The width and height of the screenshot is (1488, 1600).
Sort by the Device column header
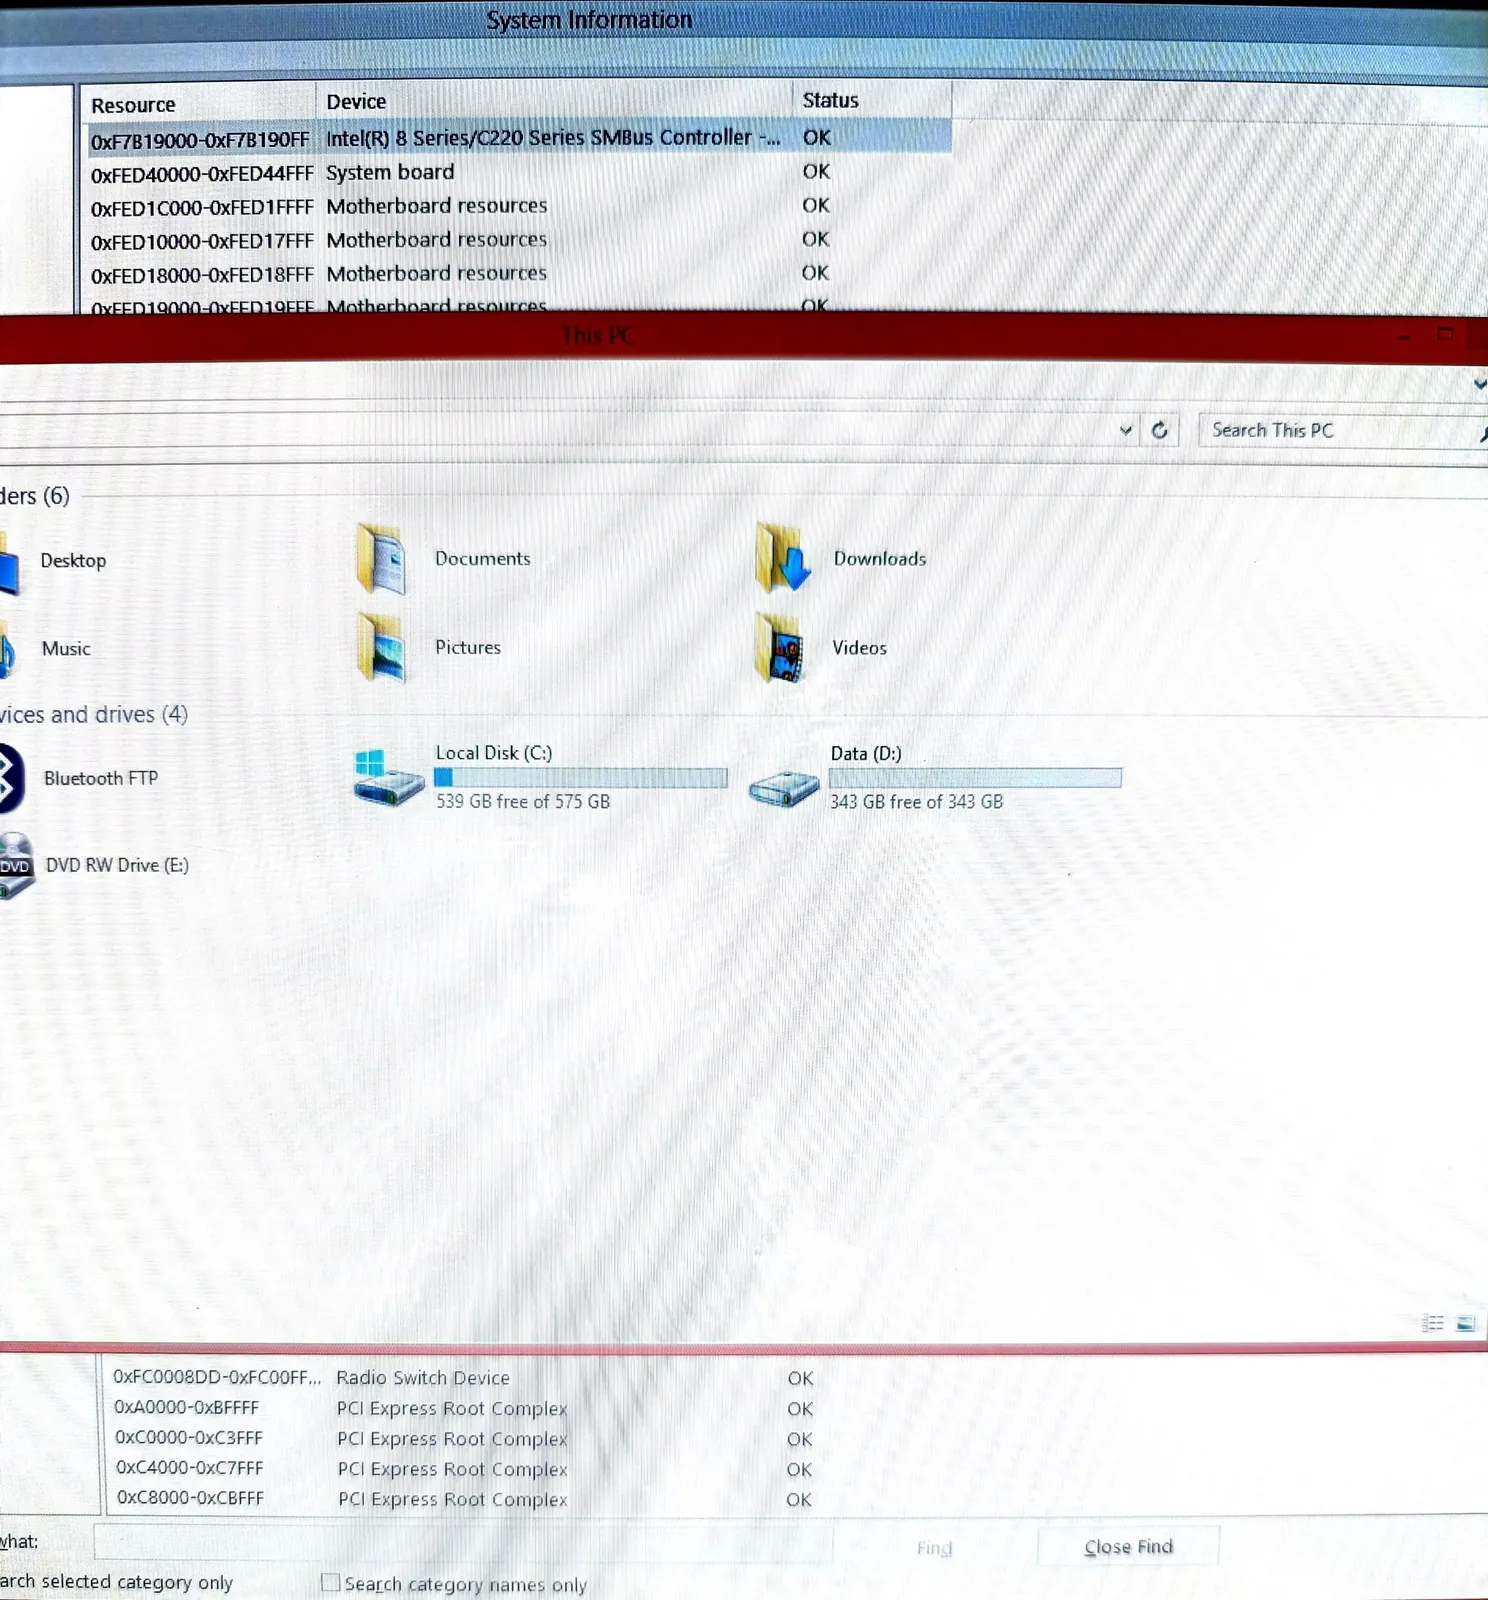pyautogui.click(x=555, y=101)
